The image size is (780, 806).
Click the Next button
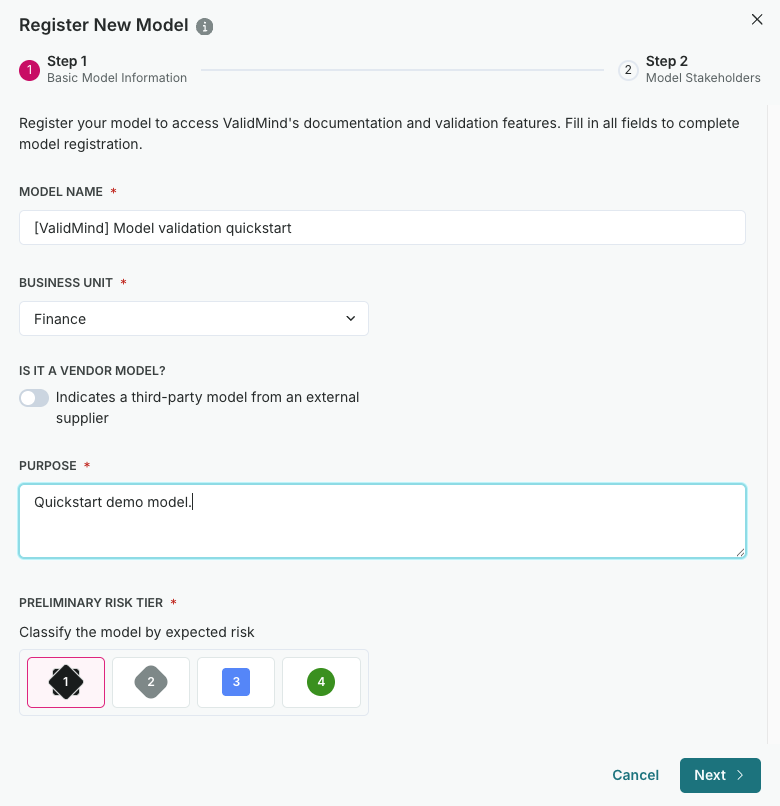click(720, 775)
